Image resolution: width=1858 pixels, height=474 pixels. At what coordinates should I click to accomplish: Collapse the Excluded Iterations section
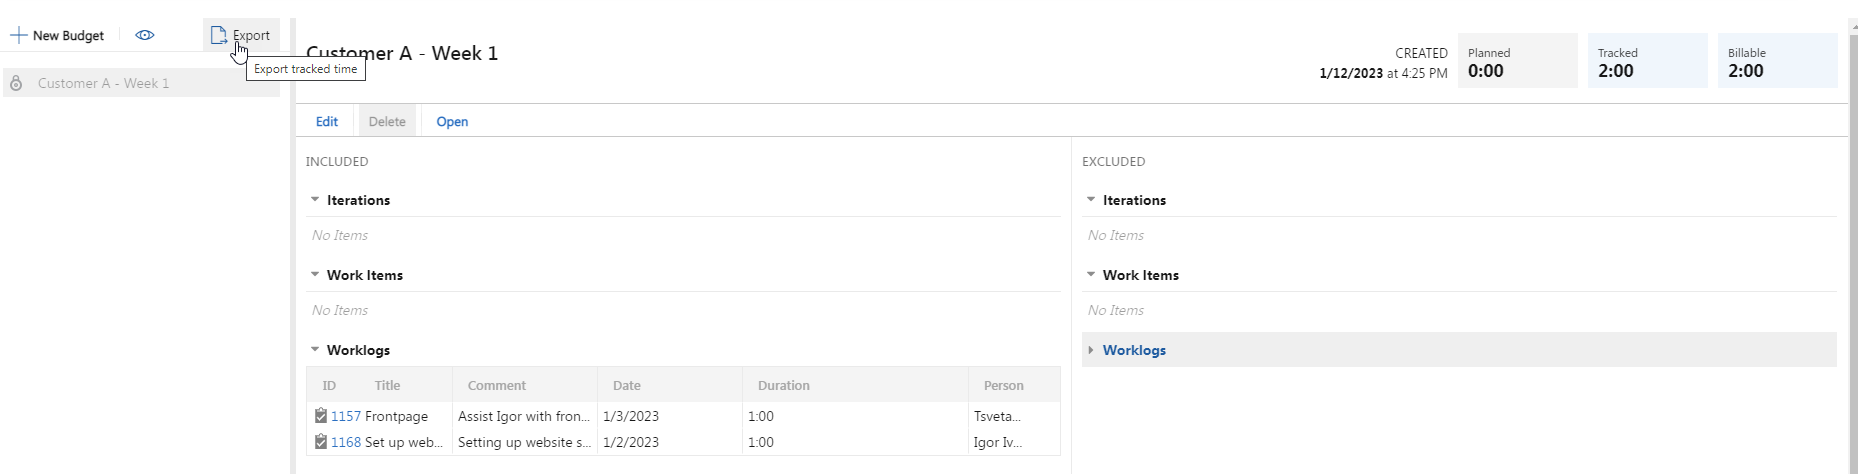click(x=1091, y=200)
